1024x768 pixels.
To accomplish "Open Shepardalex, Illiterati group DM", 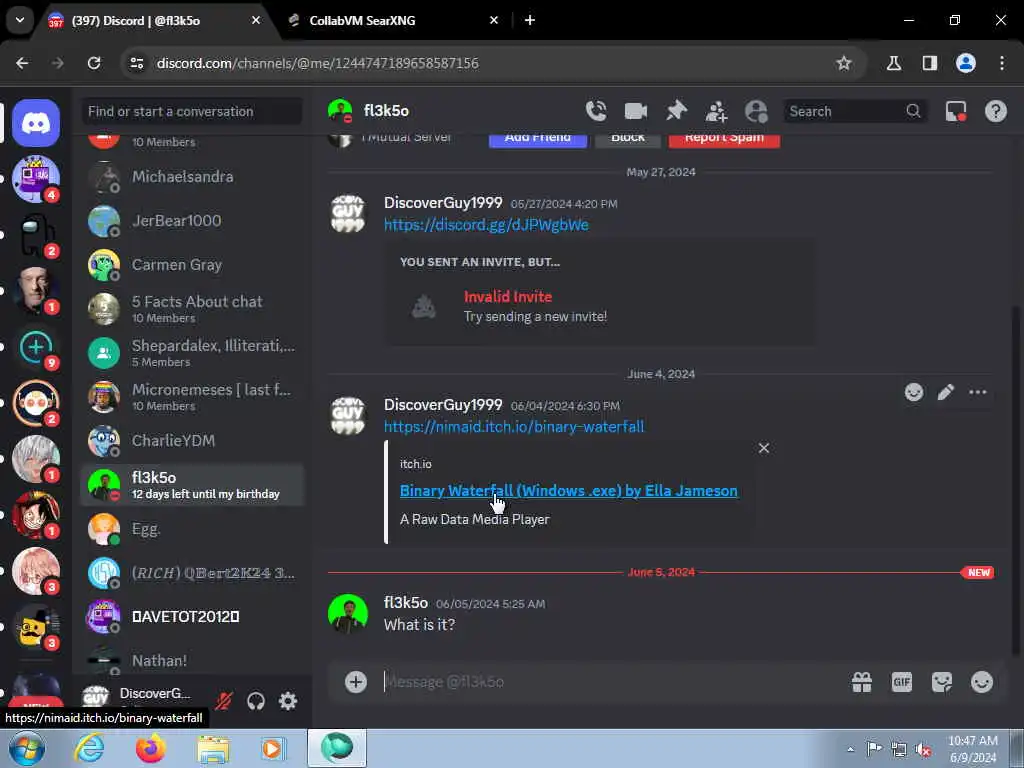I will (193, 353).
